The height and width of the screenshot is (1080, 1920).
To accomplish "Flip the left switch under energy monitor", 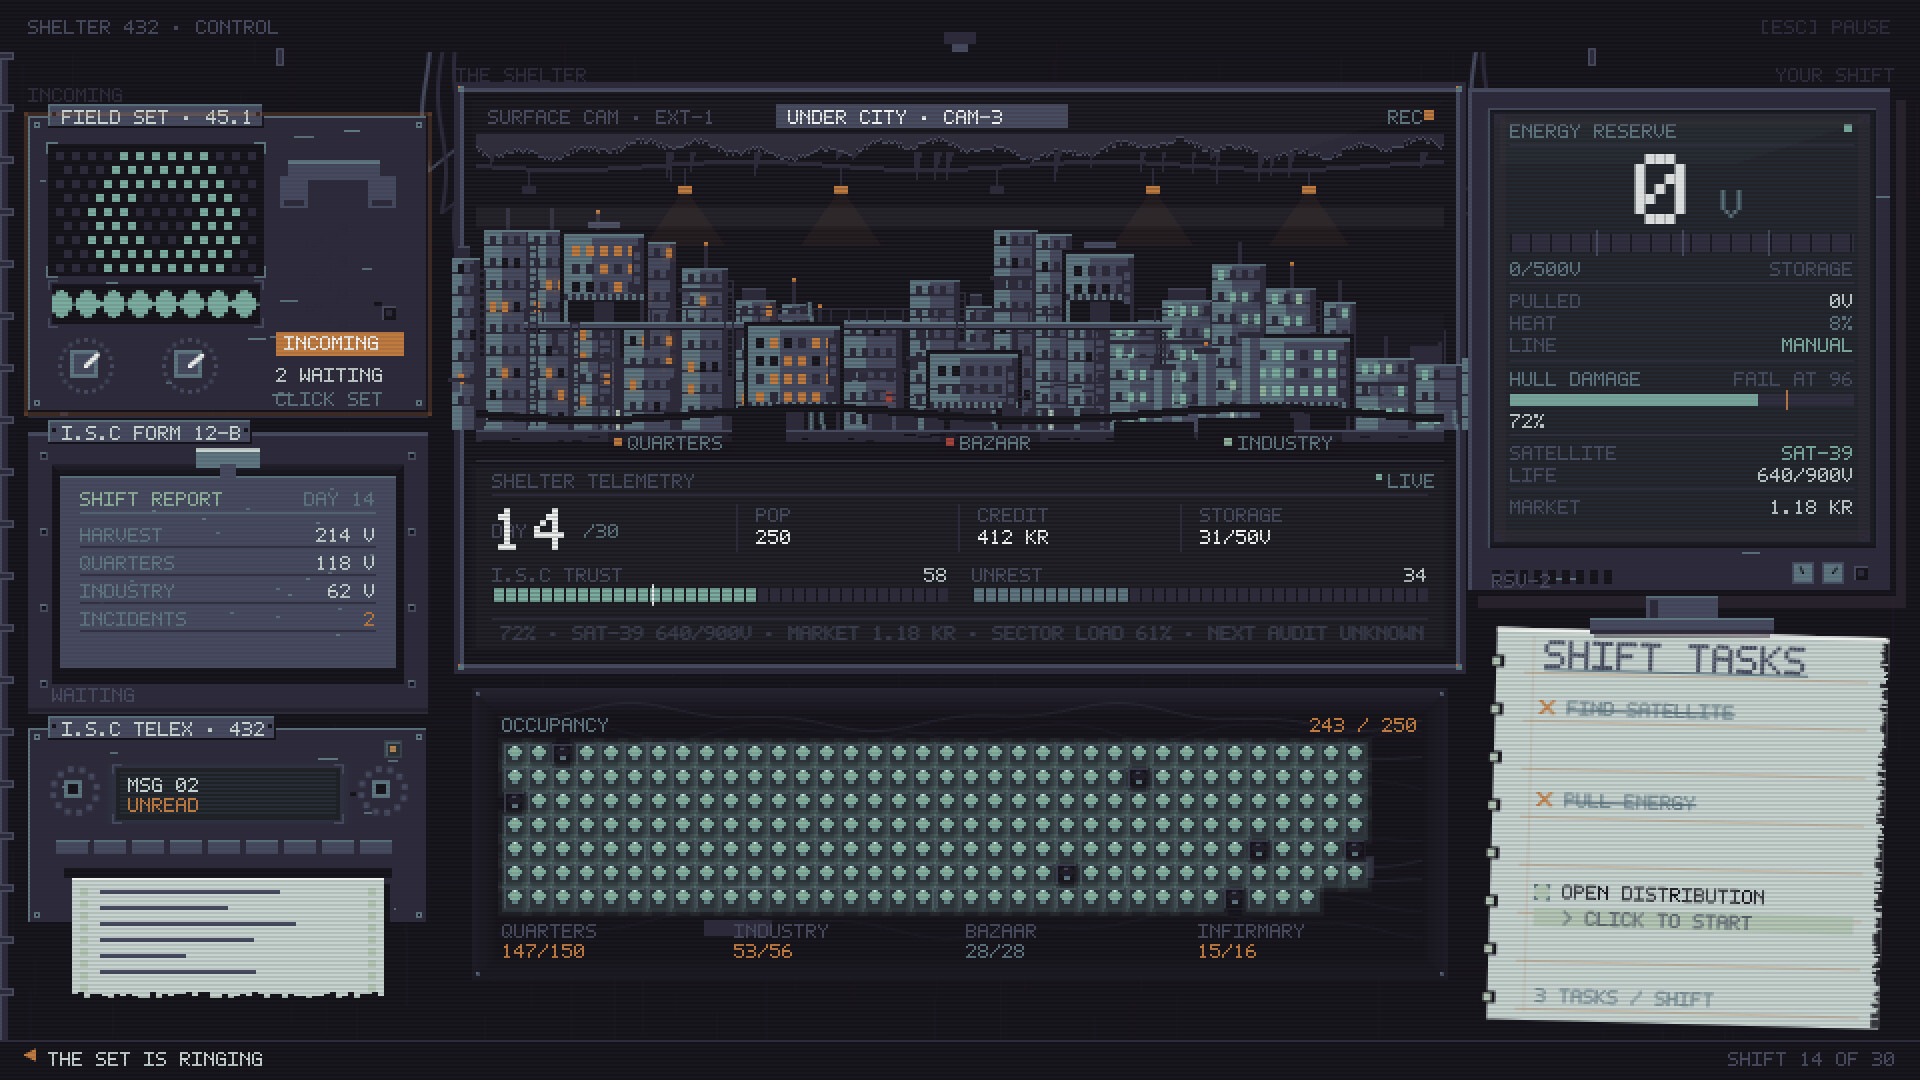I will [1802, 573].
